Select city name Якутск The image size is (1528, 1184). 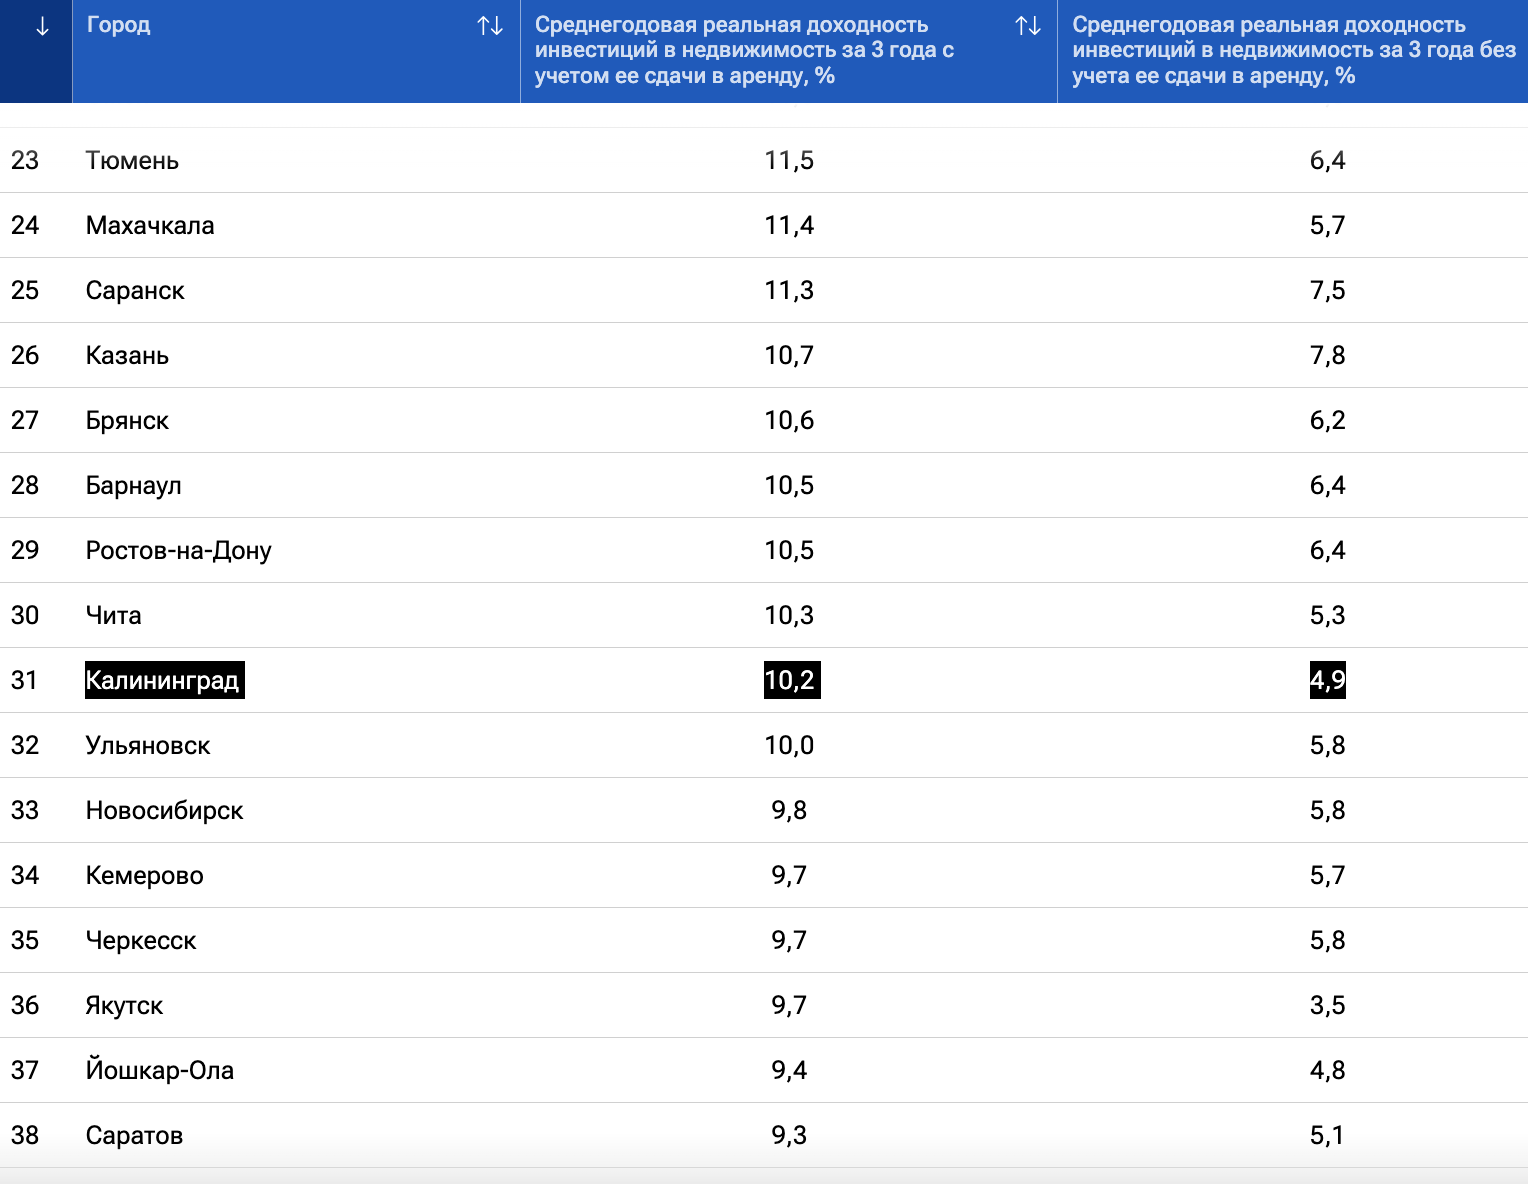click(124, 1006)
